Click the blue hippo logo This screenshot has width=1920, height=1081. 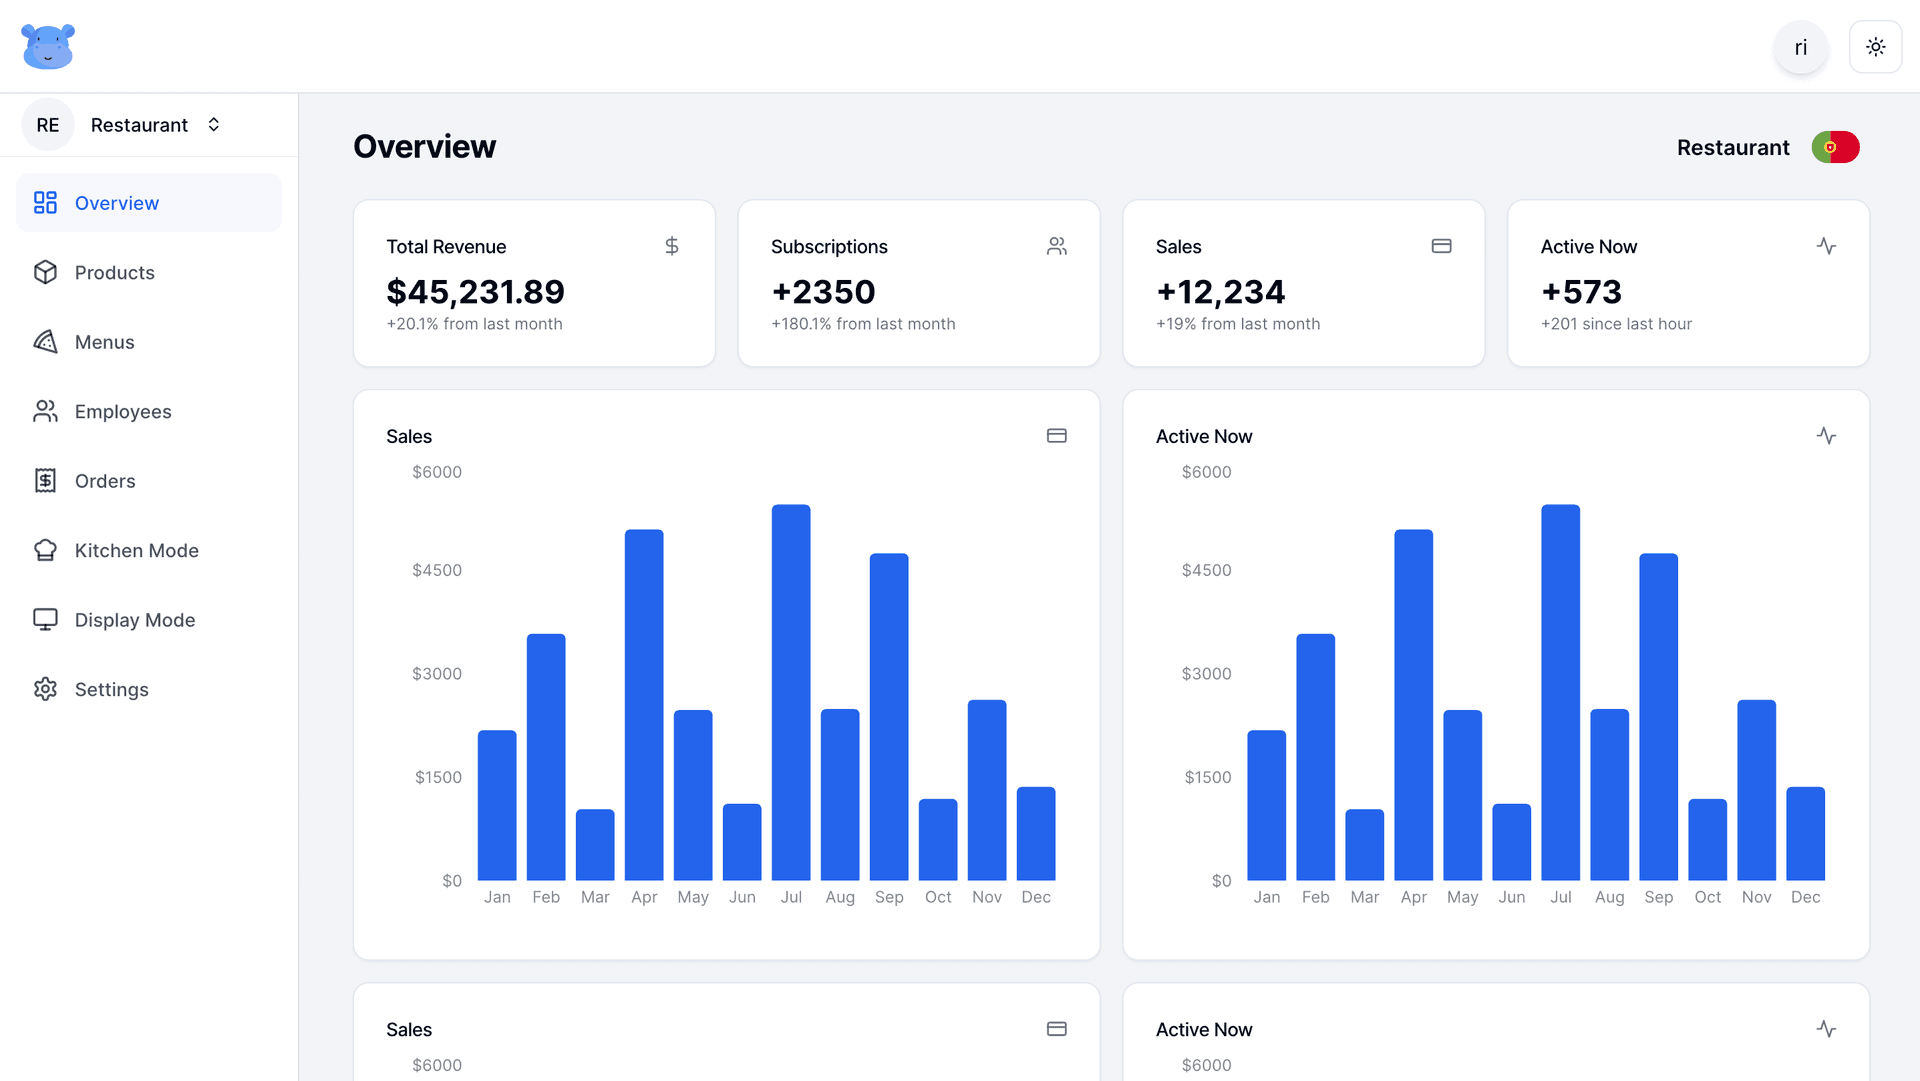(x=48, y=46)
